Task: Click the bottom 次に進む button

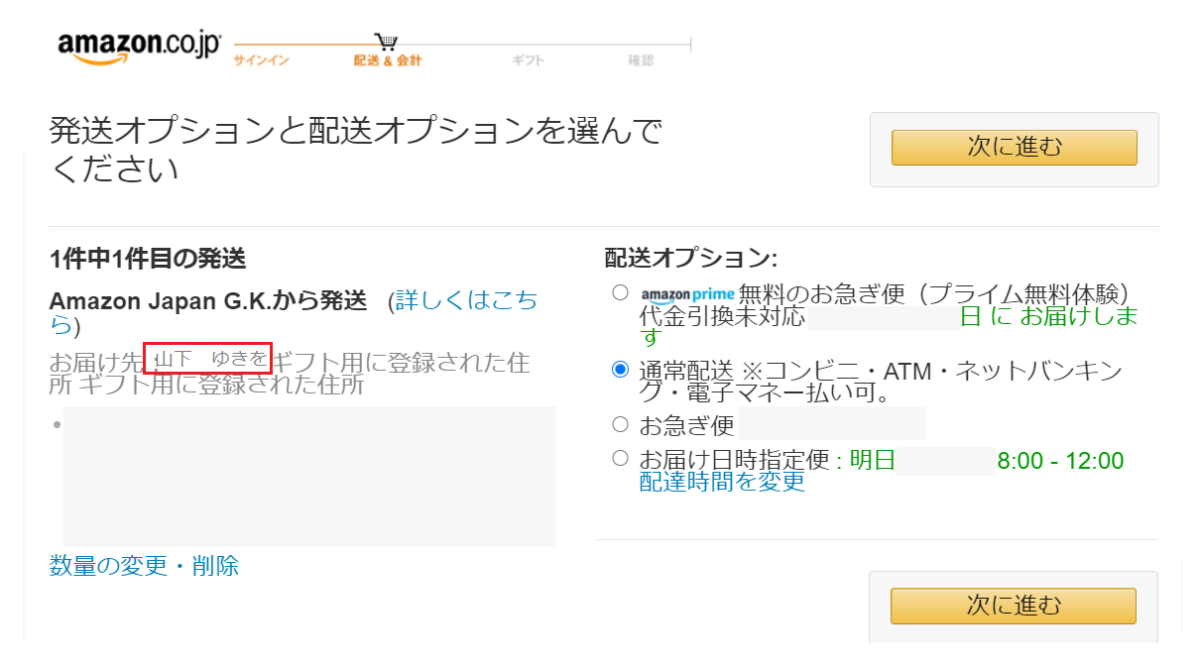Action: coord(1014,606)
